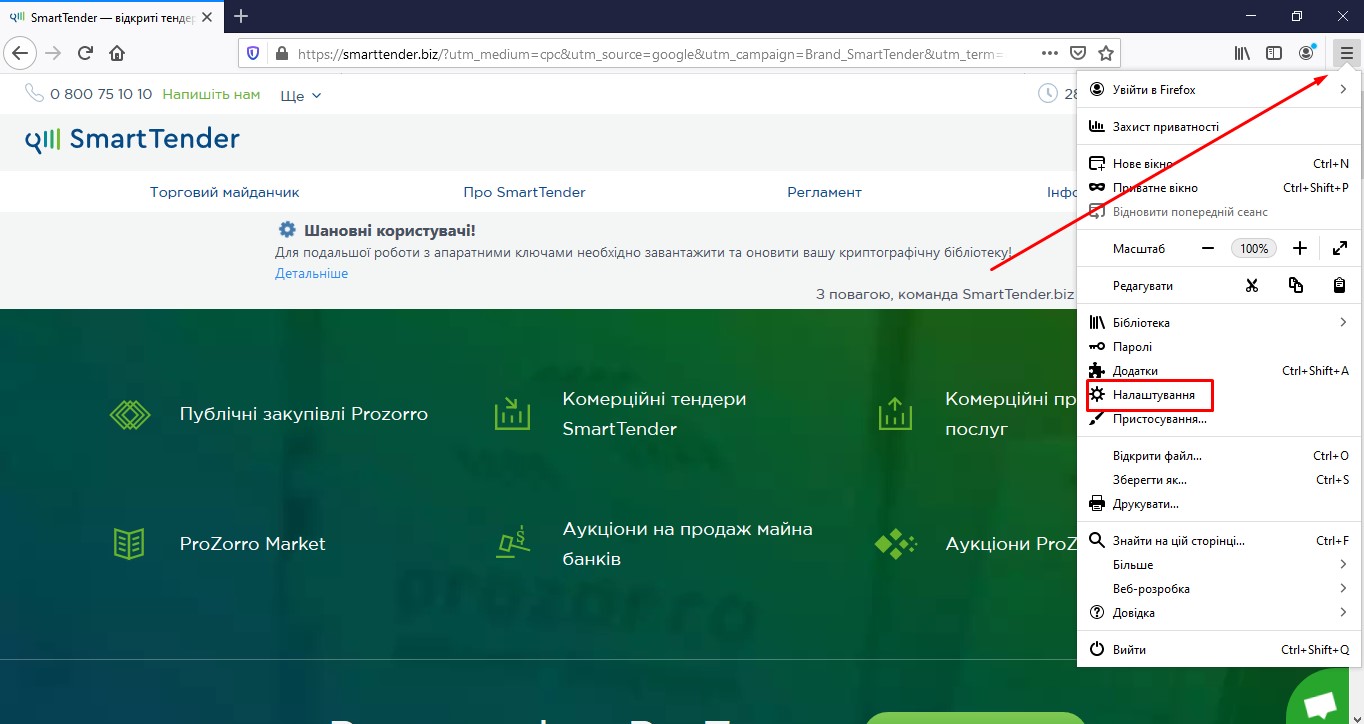Click the Firefox account avatar icon
The image size is (1364, 724).
point(1306,53)
